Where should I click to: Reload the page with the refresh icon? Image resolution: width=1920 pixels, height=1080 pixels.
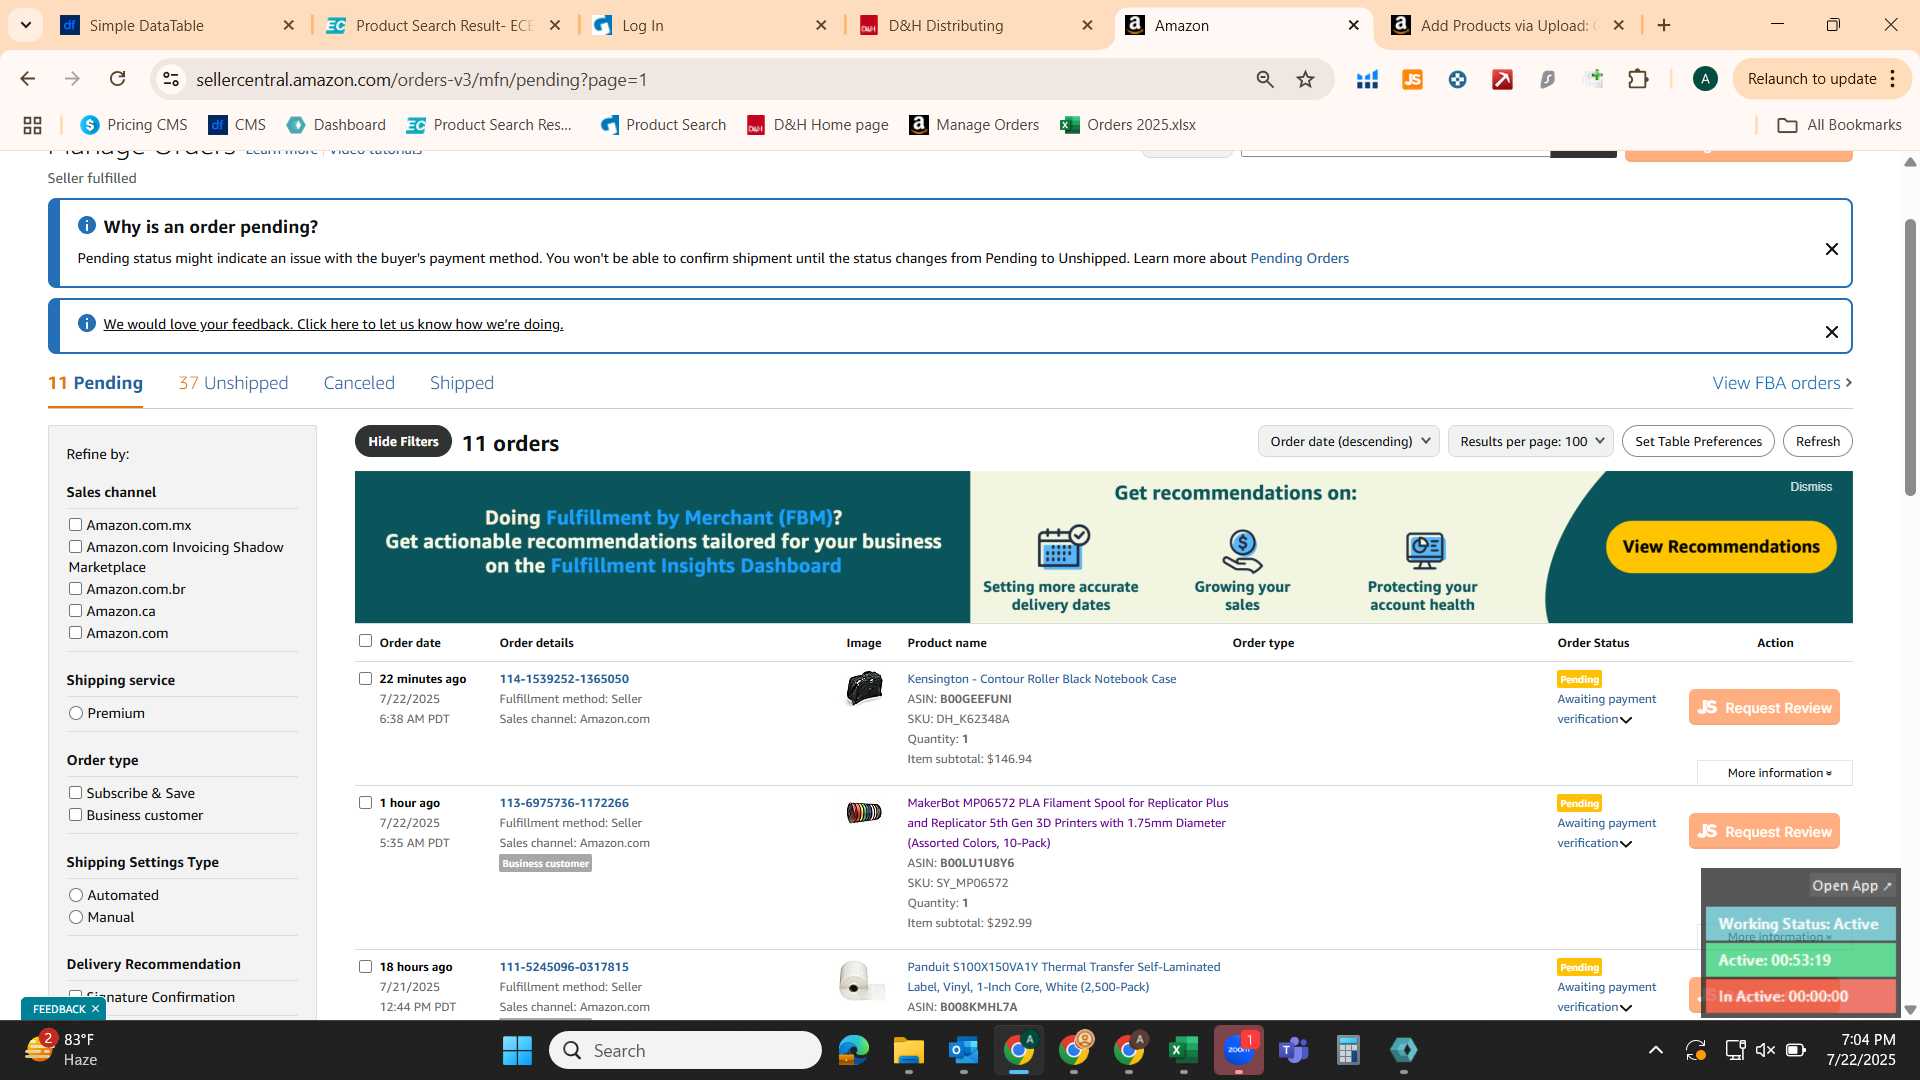117,79
